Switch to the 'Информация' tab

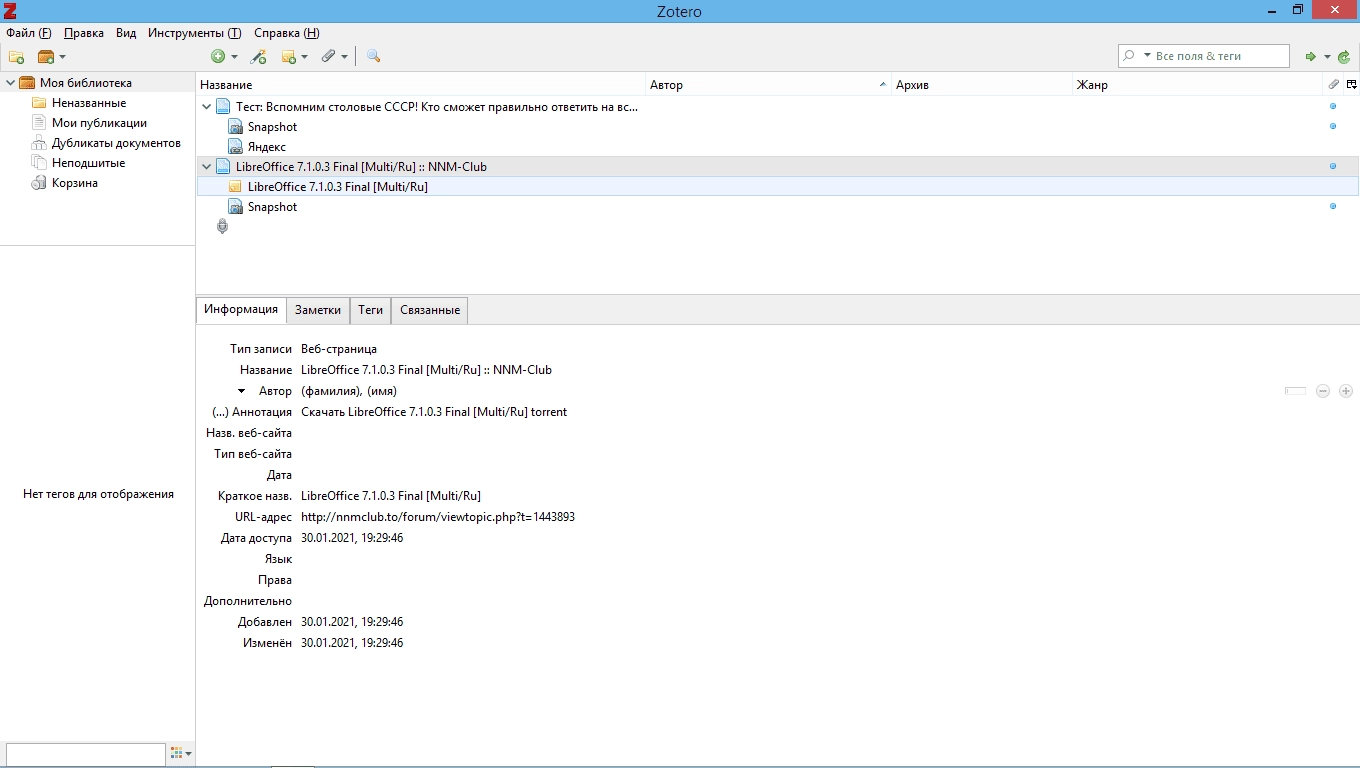click(241, 310)
